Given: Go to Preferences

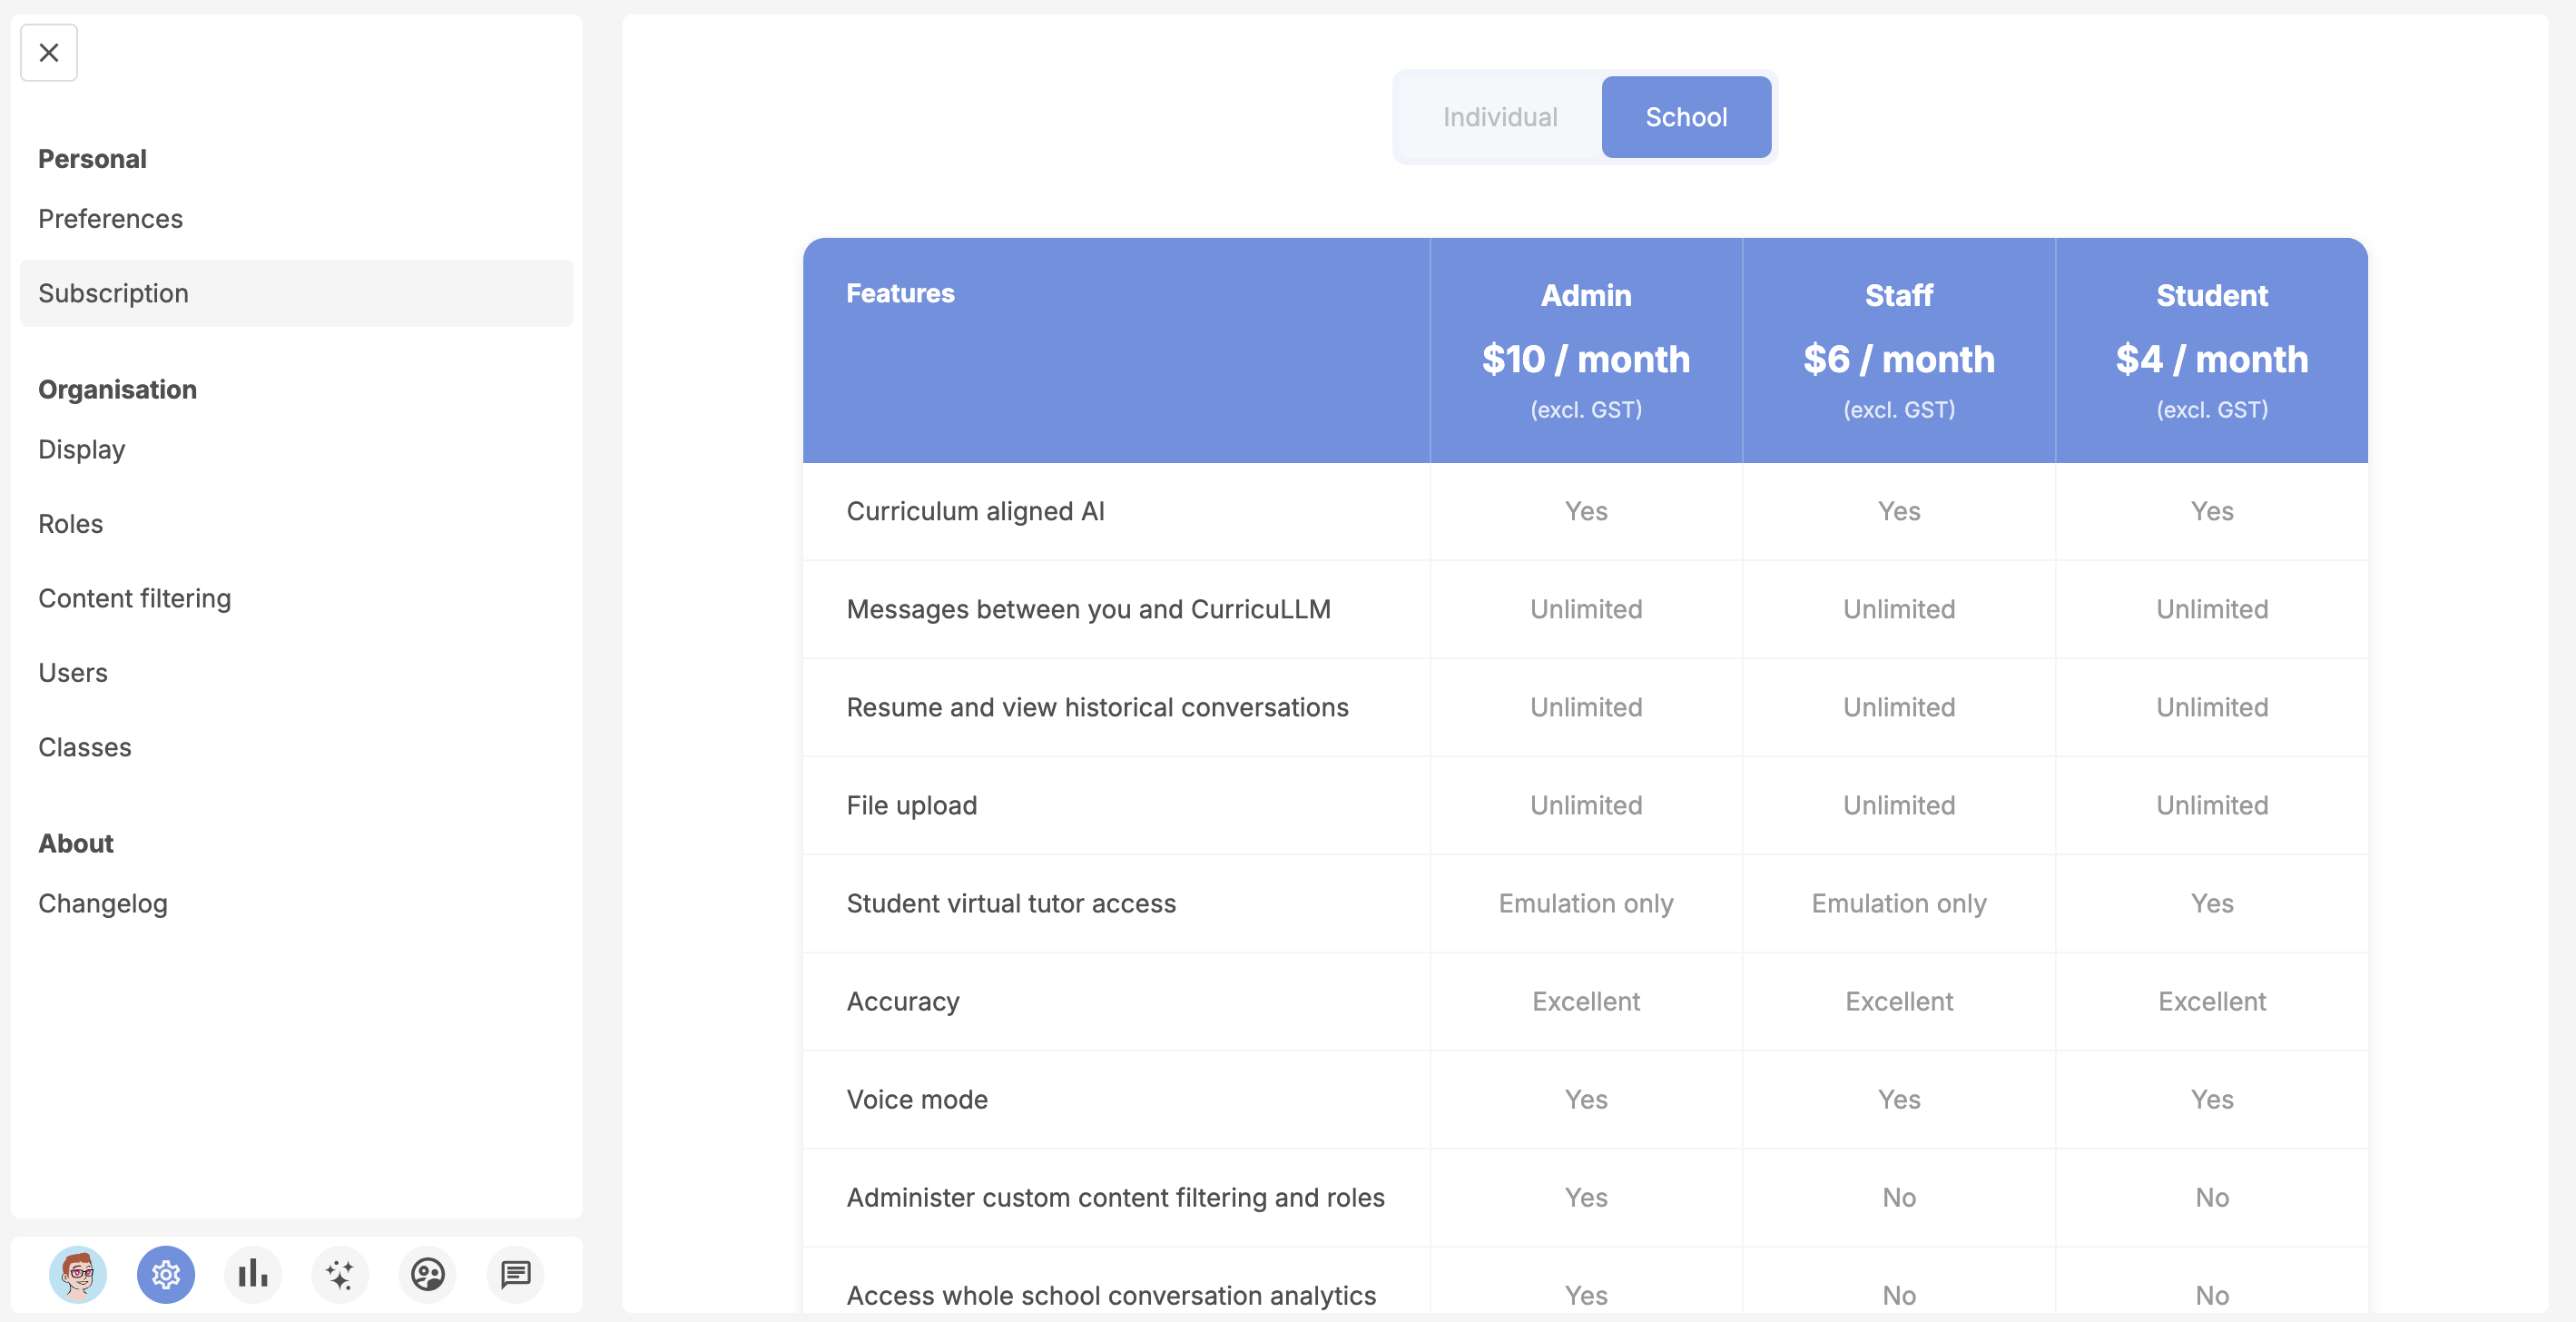Looking at the screenshot, I should point(110,219).
